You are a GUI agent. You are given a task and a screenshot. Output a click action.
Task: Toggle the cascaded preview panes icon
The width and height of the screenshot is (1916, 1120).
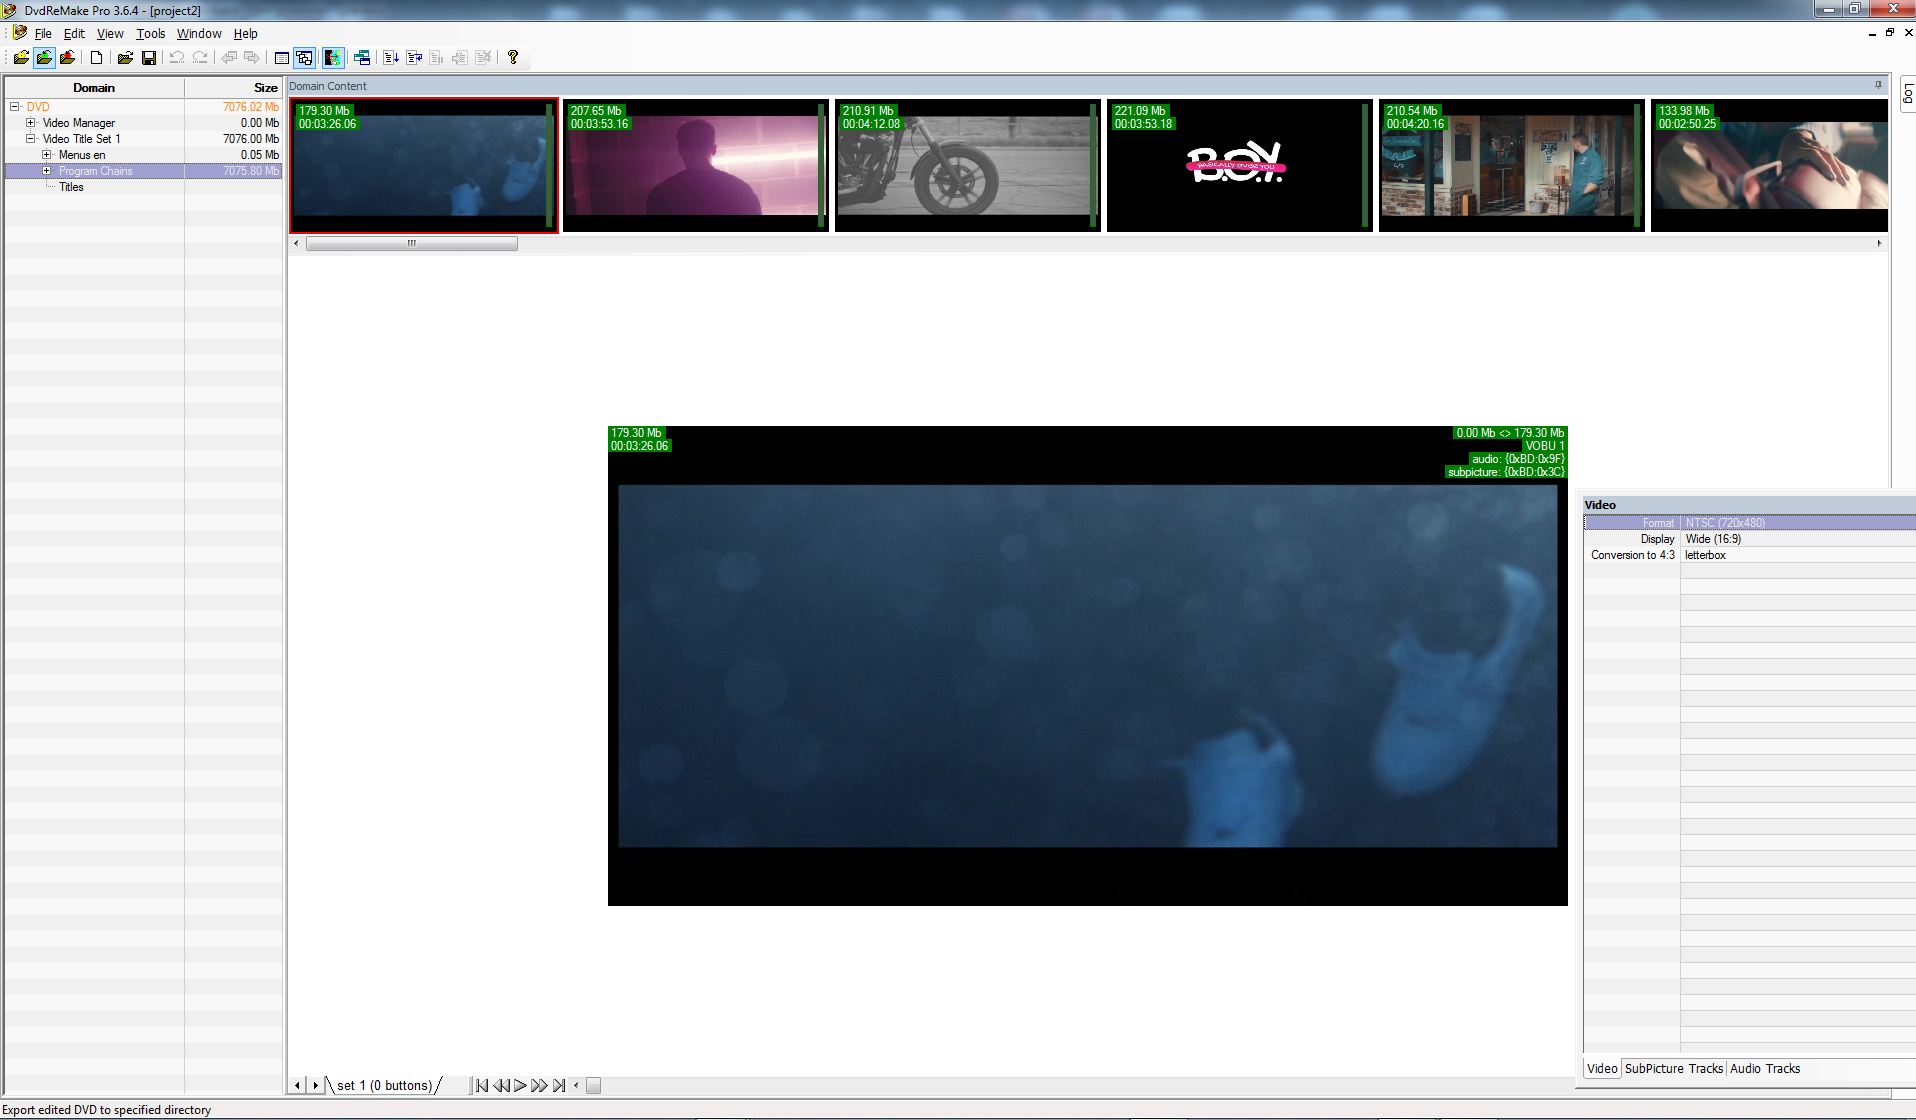point(305,58)
